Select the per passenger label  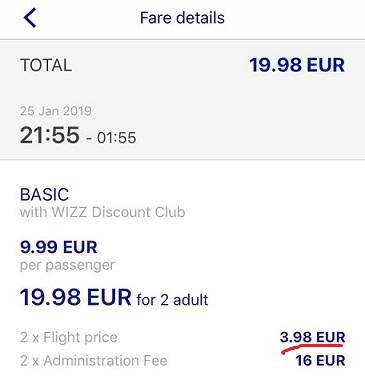[67, 265]
